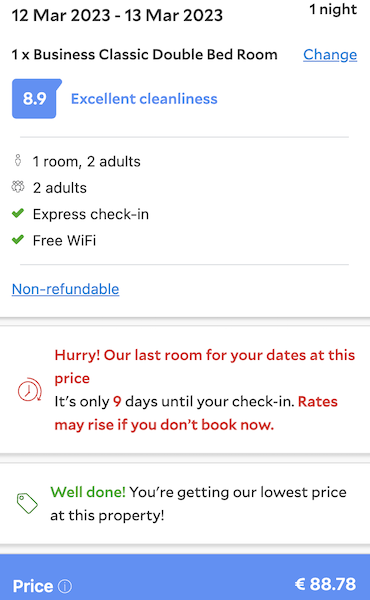This screenshot has height=600, width=370.
Task: Click the Rates may rise warning text
Action: 196,413
